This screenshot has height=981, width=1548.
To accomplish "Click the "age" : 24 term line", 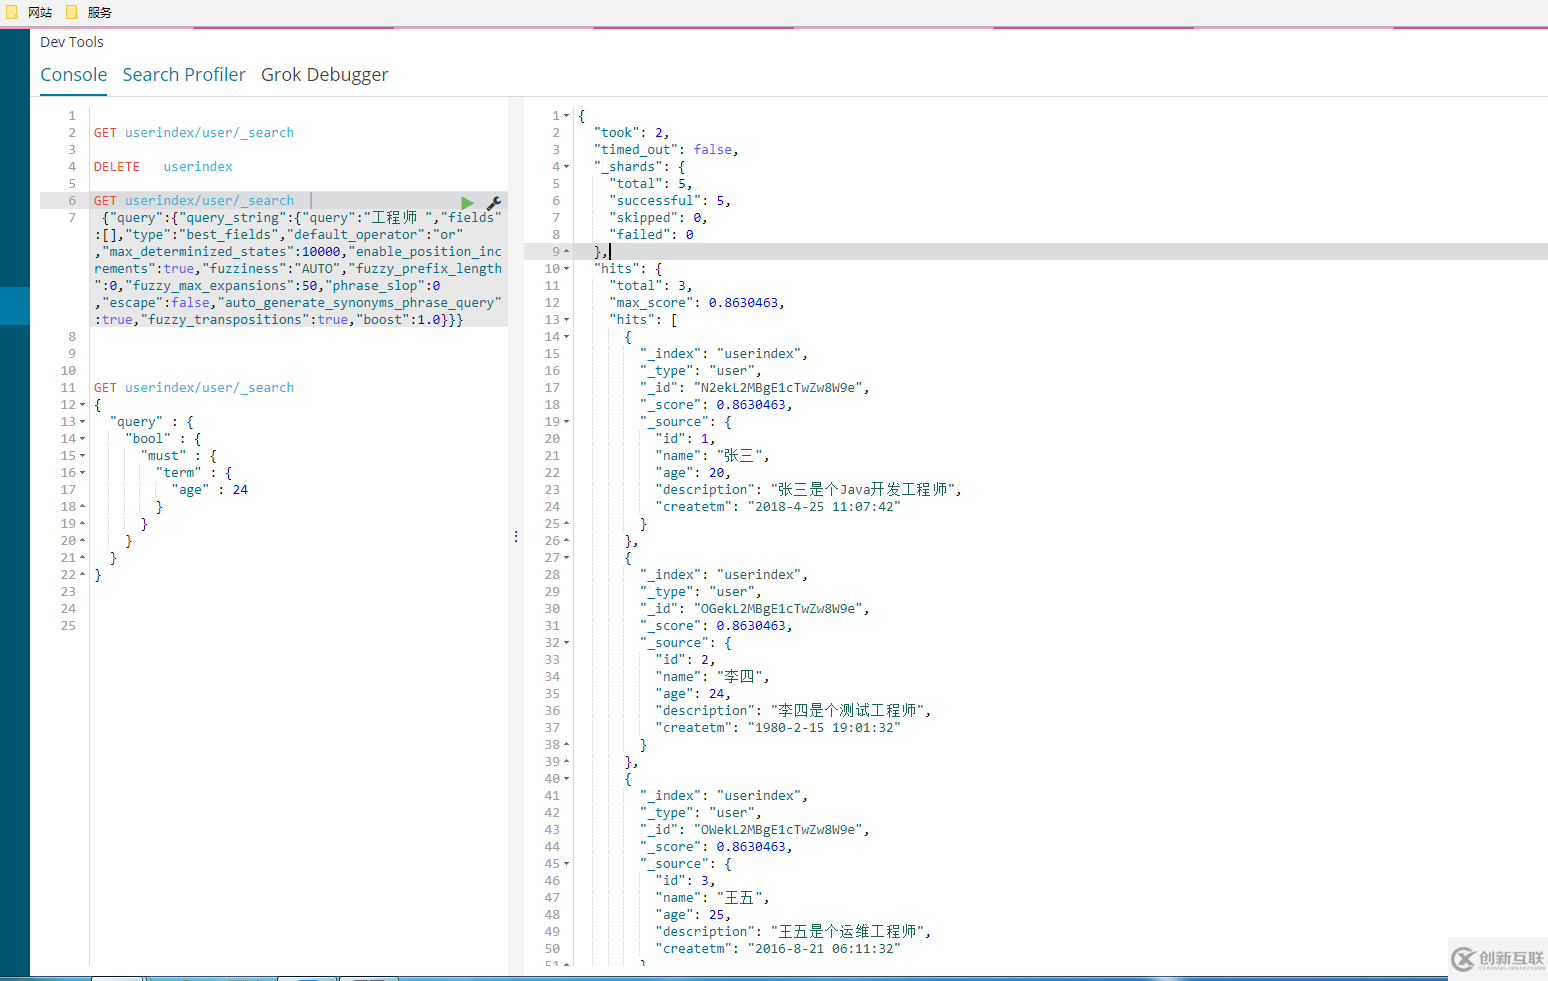I will (210, 490).
